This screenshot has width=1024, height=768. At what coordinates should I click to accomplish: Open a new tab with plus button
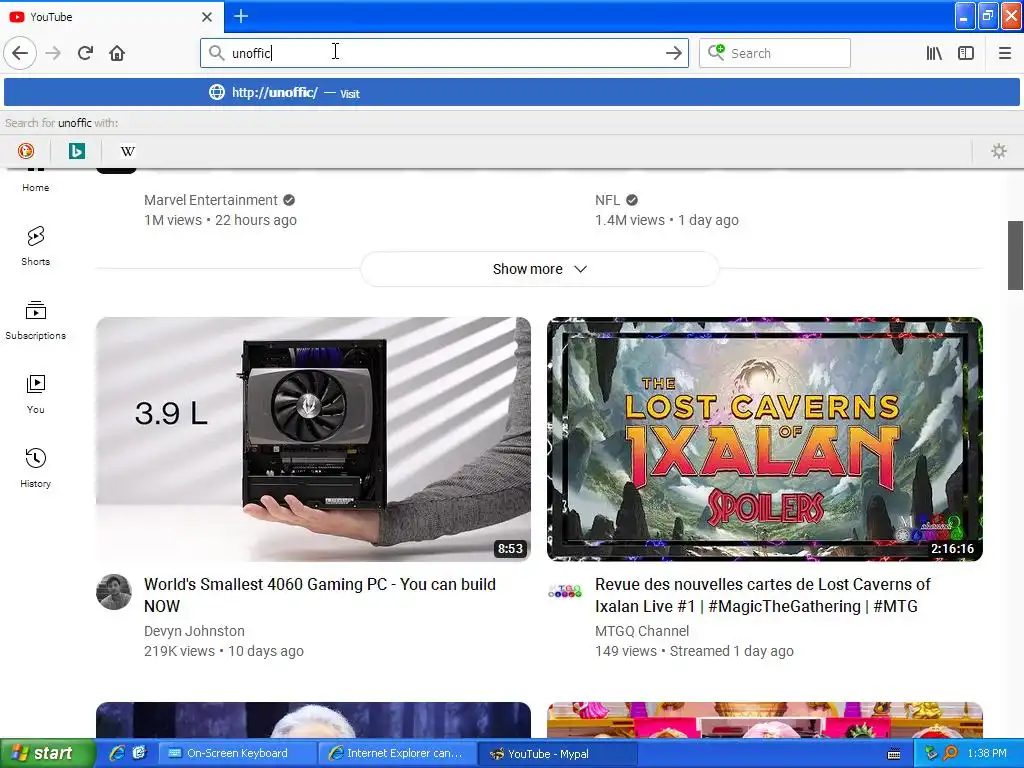[241, 16]
